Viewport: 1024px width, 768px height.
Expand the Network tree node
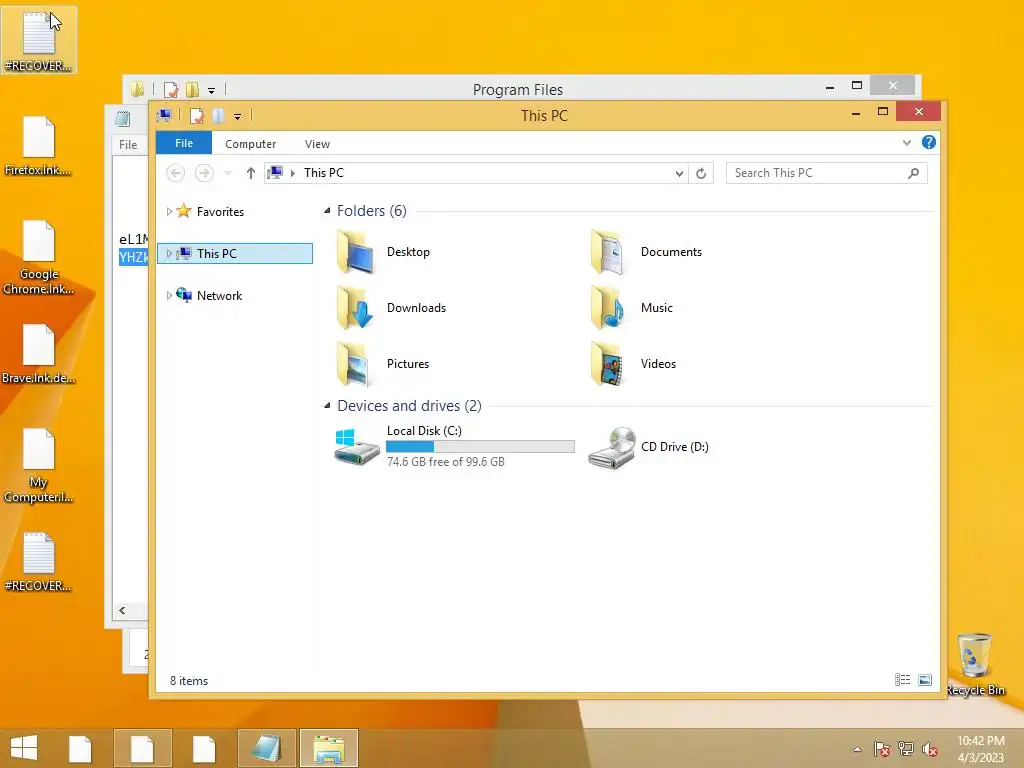point(169,296)
